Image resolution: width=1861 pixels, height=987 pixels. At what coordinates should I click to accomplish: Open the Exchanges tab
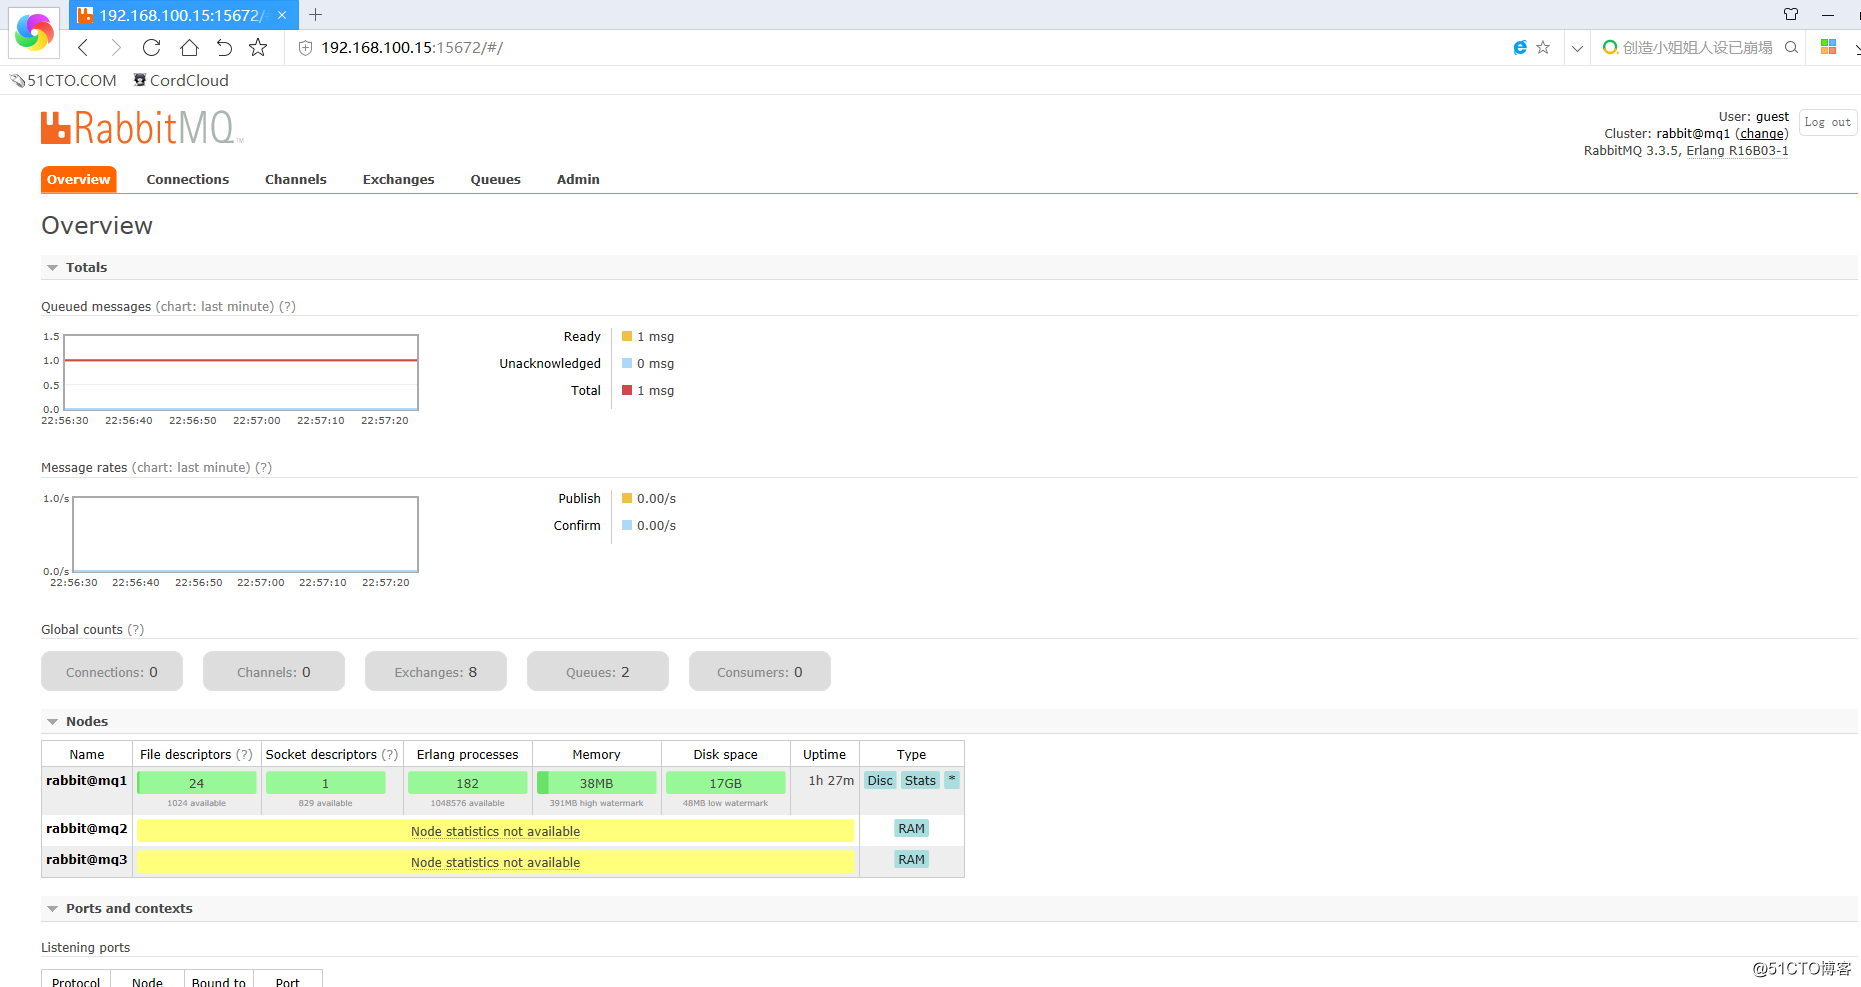click(x=399, y=179)
